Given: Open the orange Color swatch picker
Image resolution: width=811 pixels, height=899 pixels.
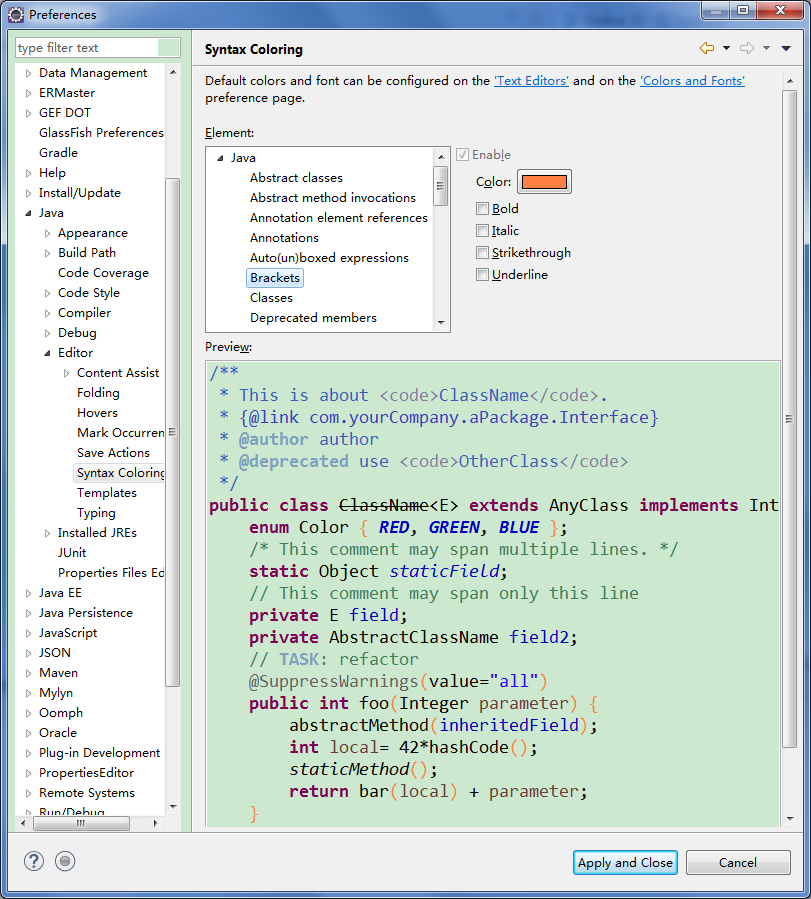Looking at the screenshot, I should 544,182.
